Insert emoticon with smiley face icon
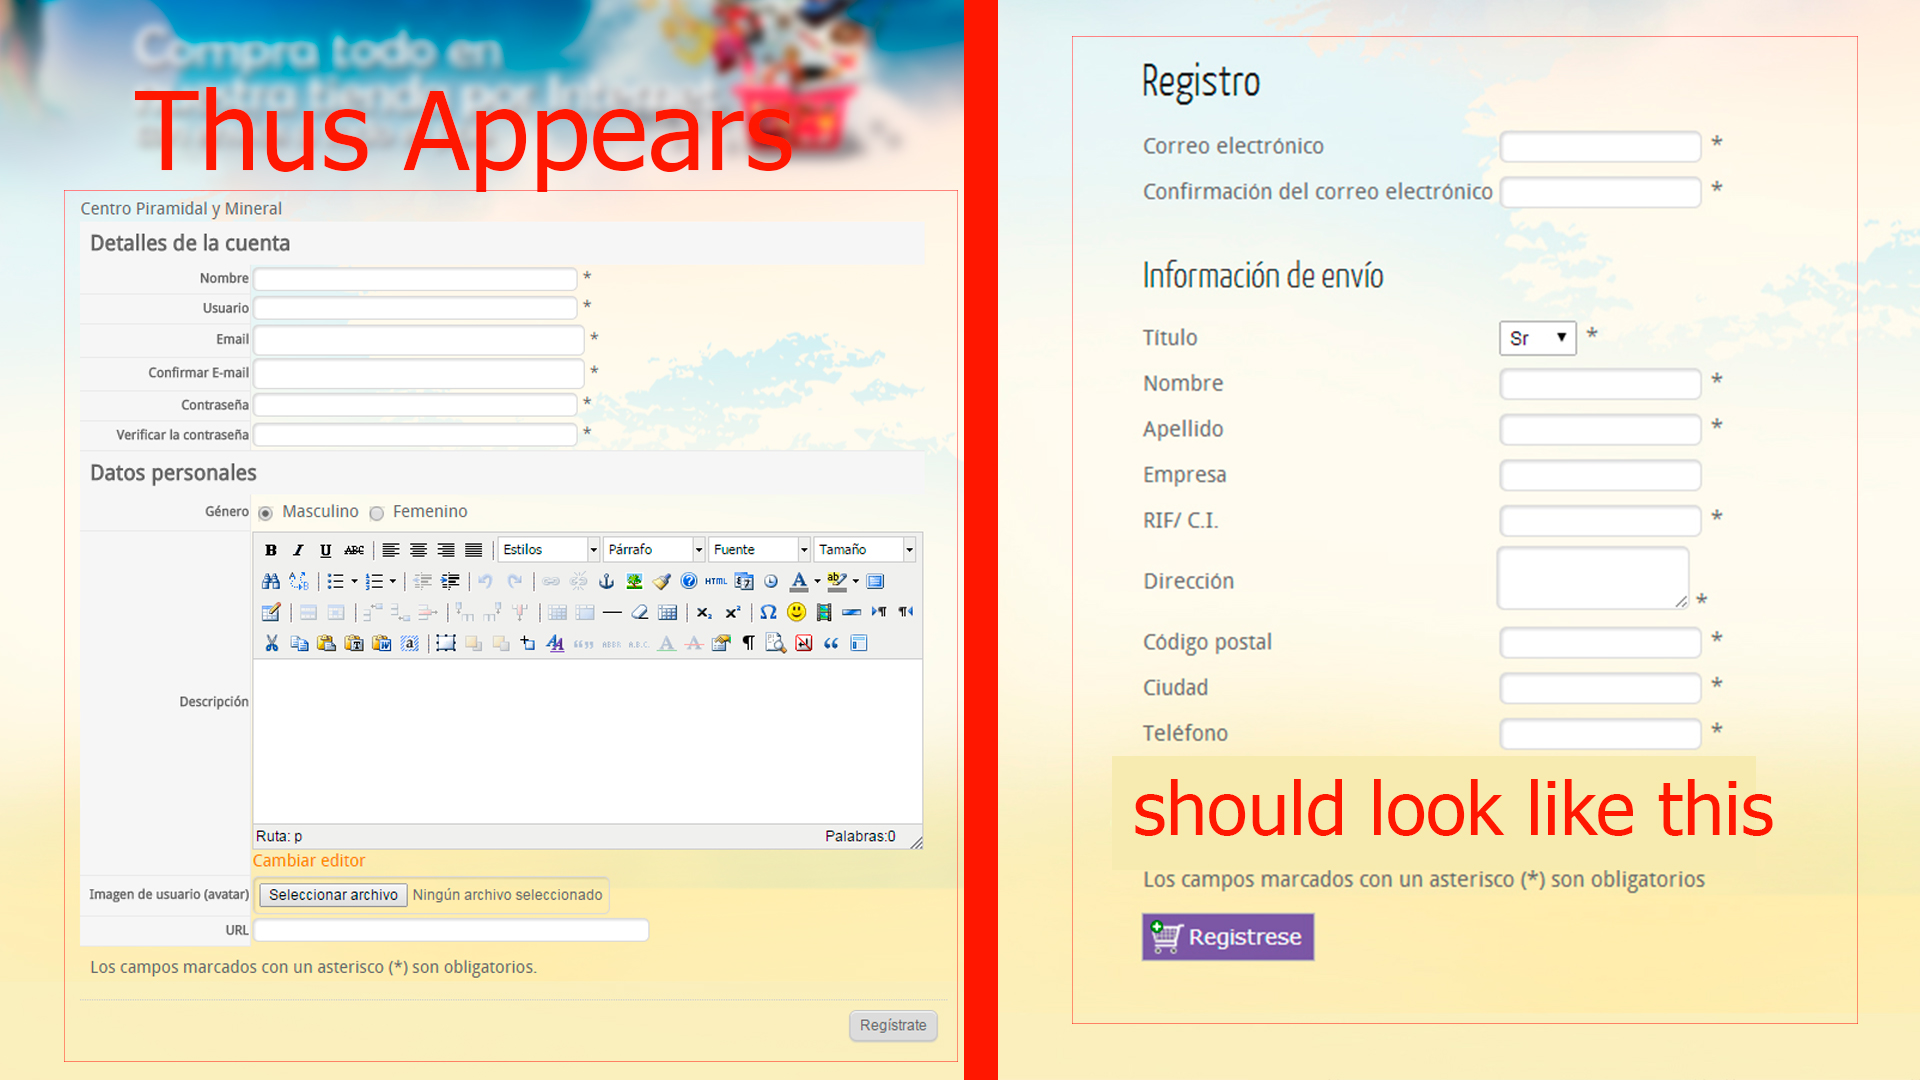This screenshot has width=1920, height=1080. click(796, 612)
